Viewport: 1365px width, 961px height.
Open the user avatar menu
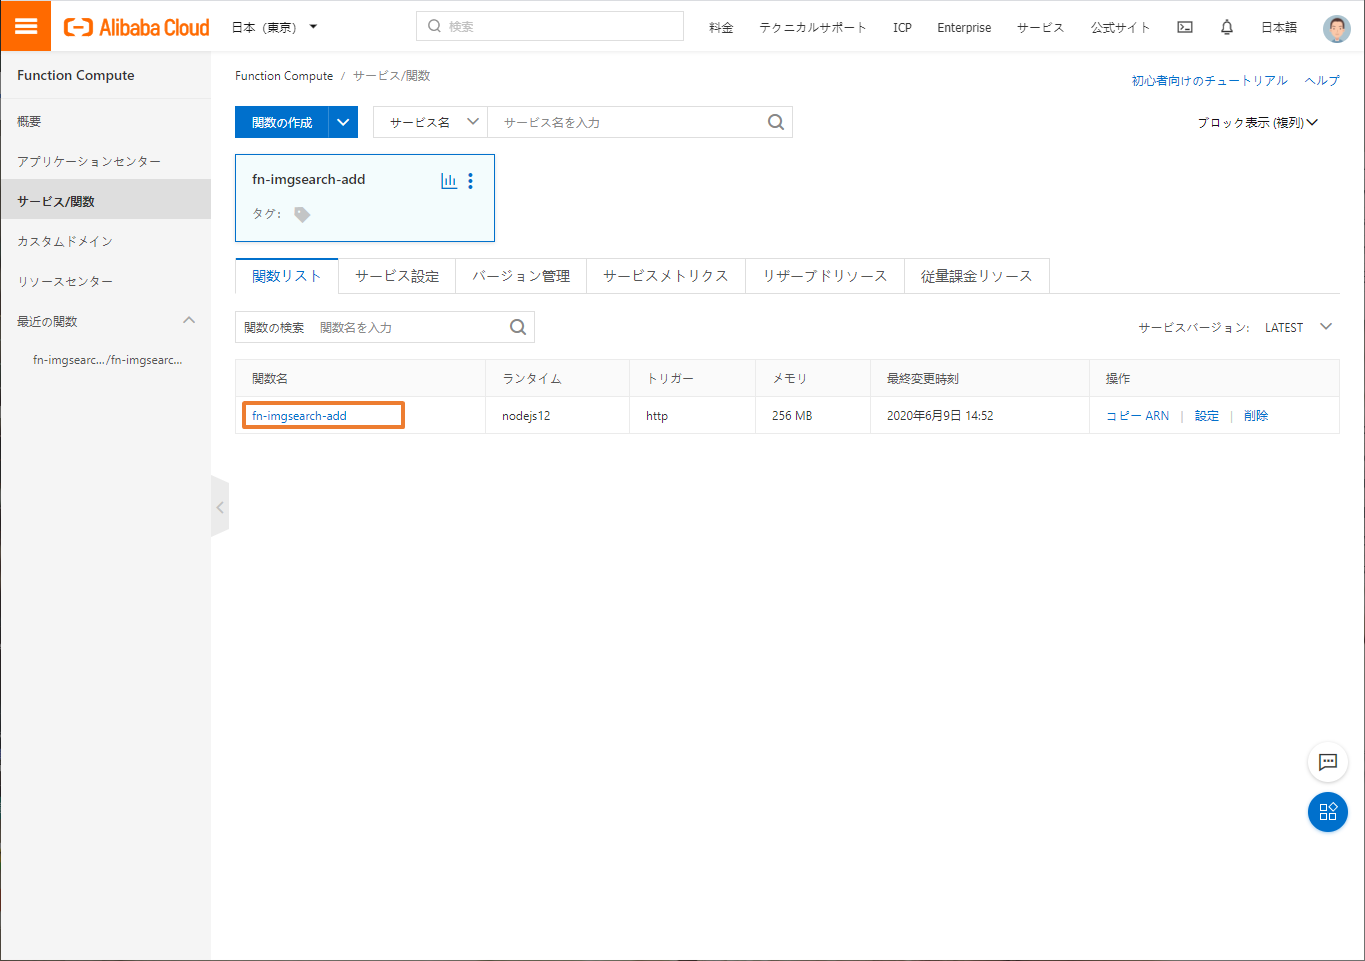1336,28
